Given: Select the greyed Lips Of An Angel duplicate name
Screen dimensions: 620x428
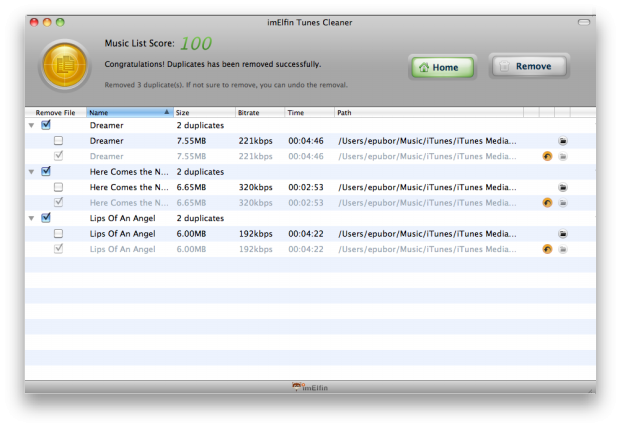Looking at the screenshot, I should 123,249.
